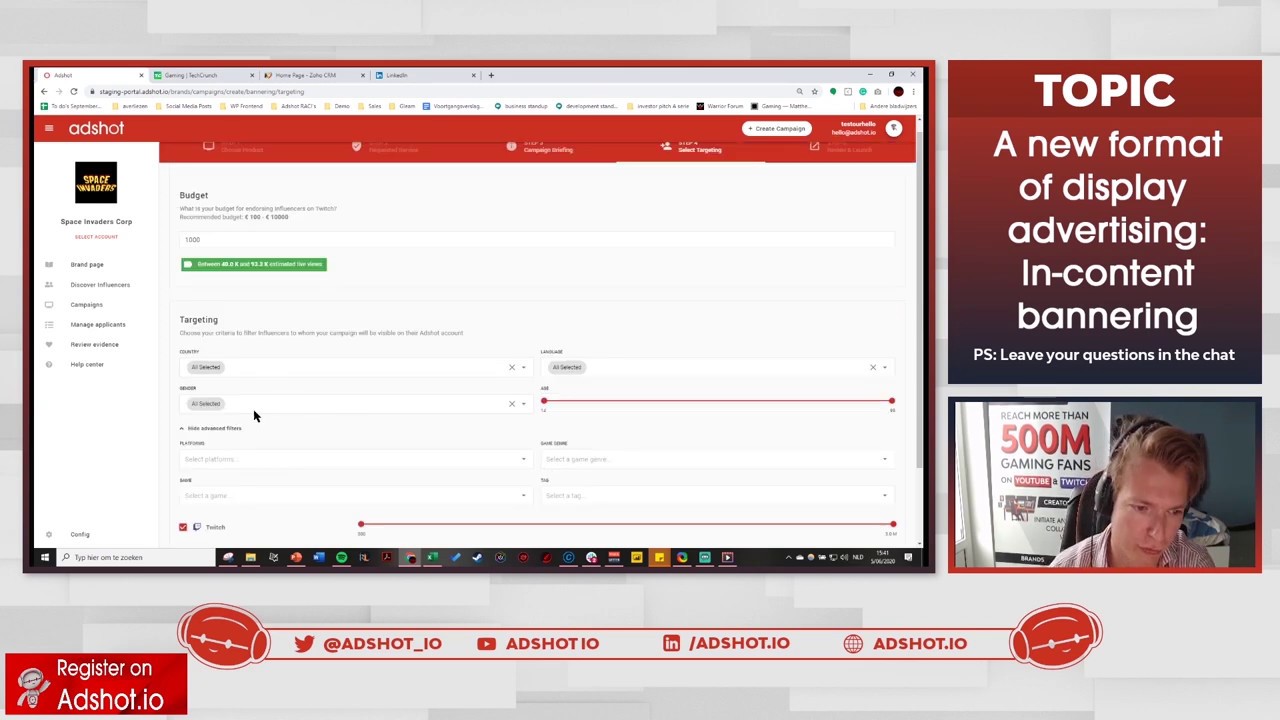Open Config settings link

[x=80, y=534]
